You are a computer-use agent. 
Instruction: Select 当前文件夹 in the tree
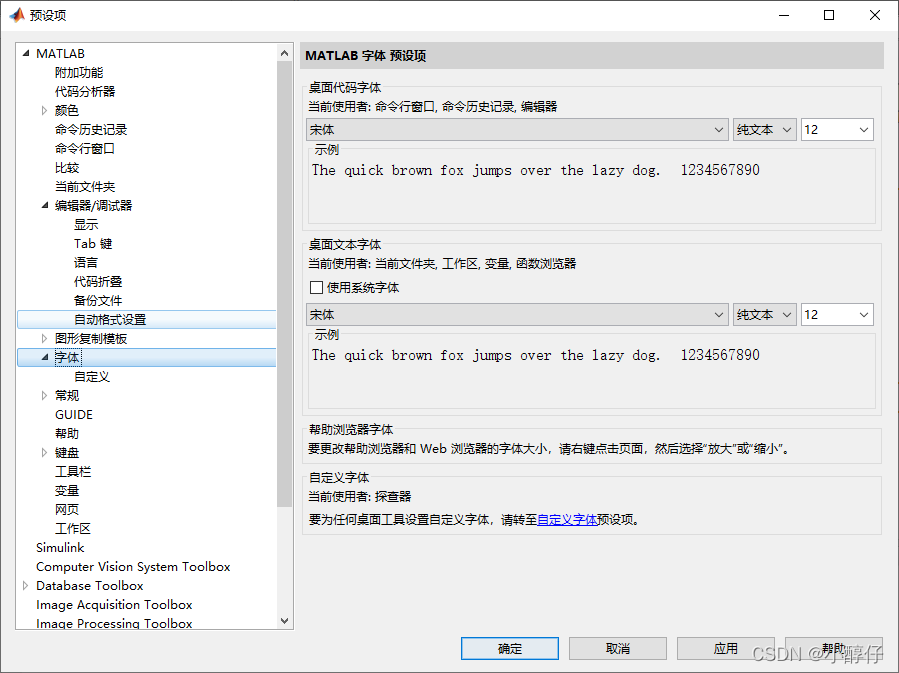(x=85, y=186)
